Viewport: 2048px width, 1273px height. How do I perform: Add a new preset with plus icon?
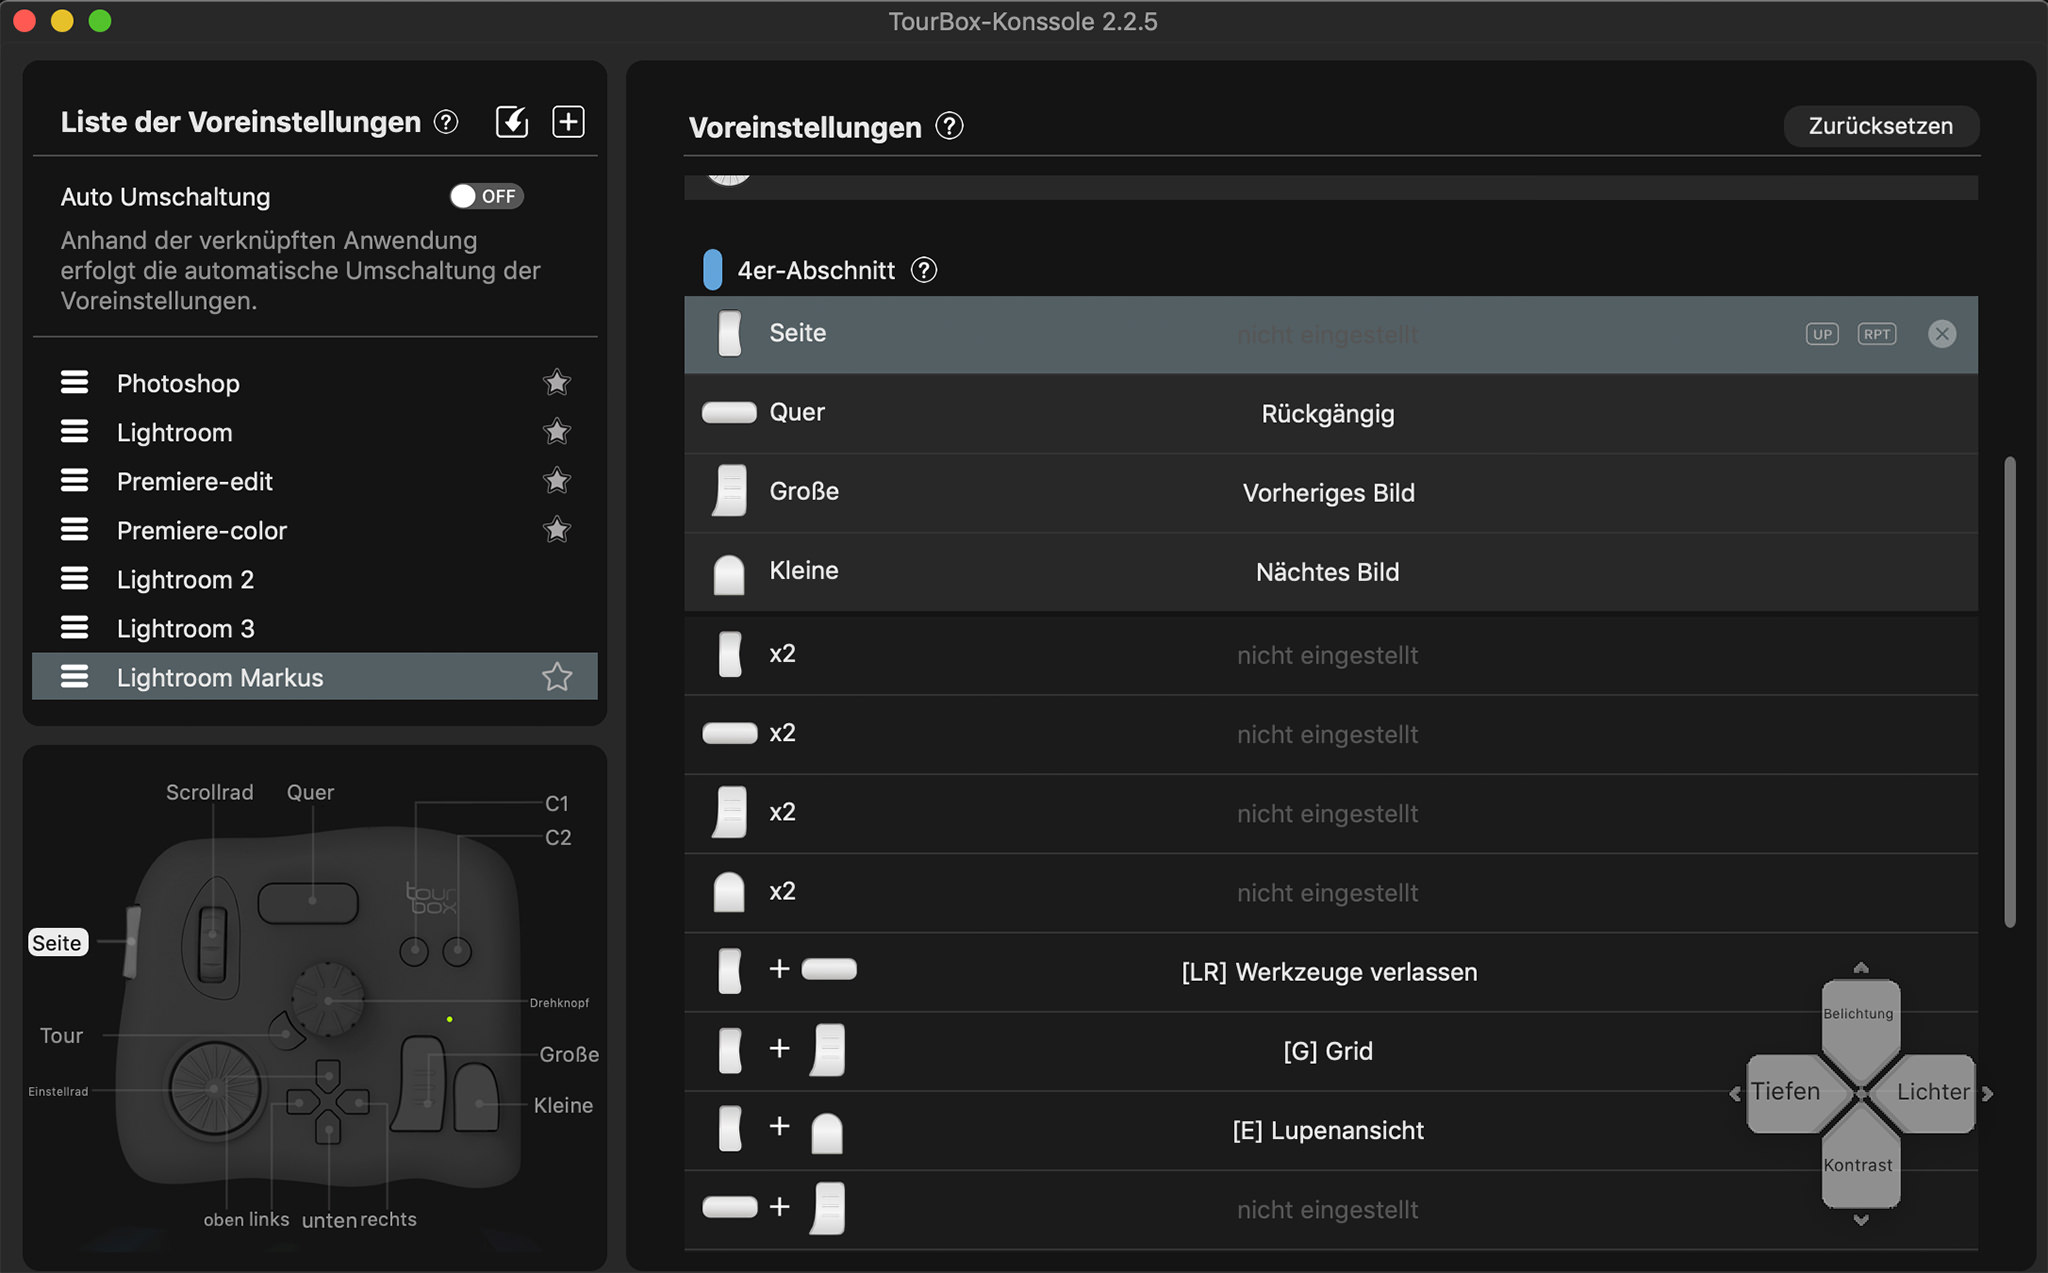click(568, 122)
